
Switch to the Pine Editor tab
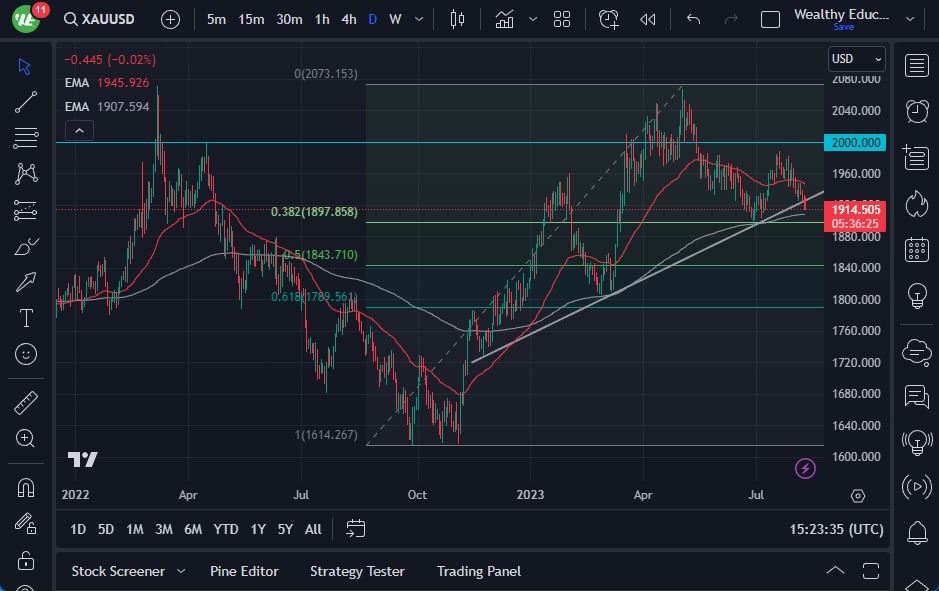(x=244, y=571)
